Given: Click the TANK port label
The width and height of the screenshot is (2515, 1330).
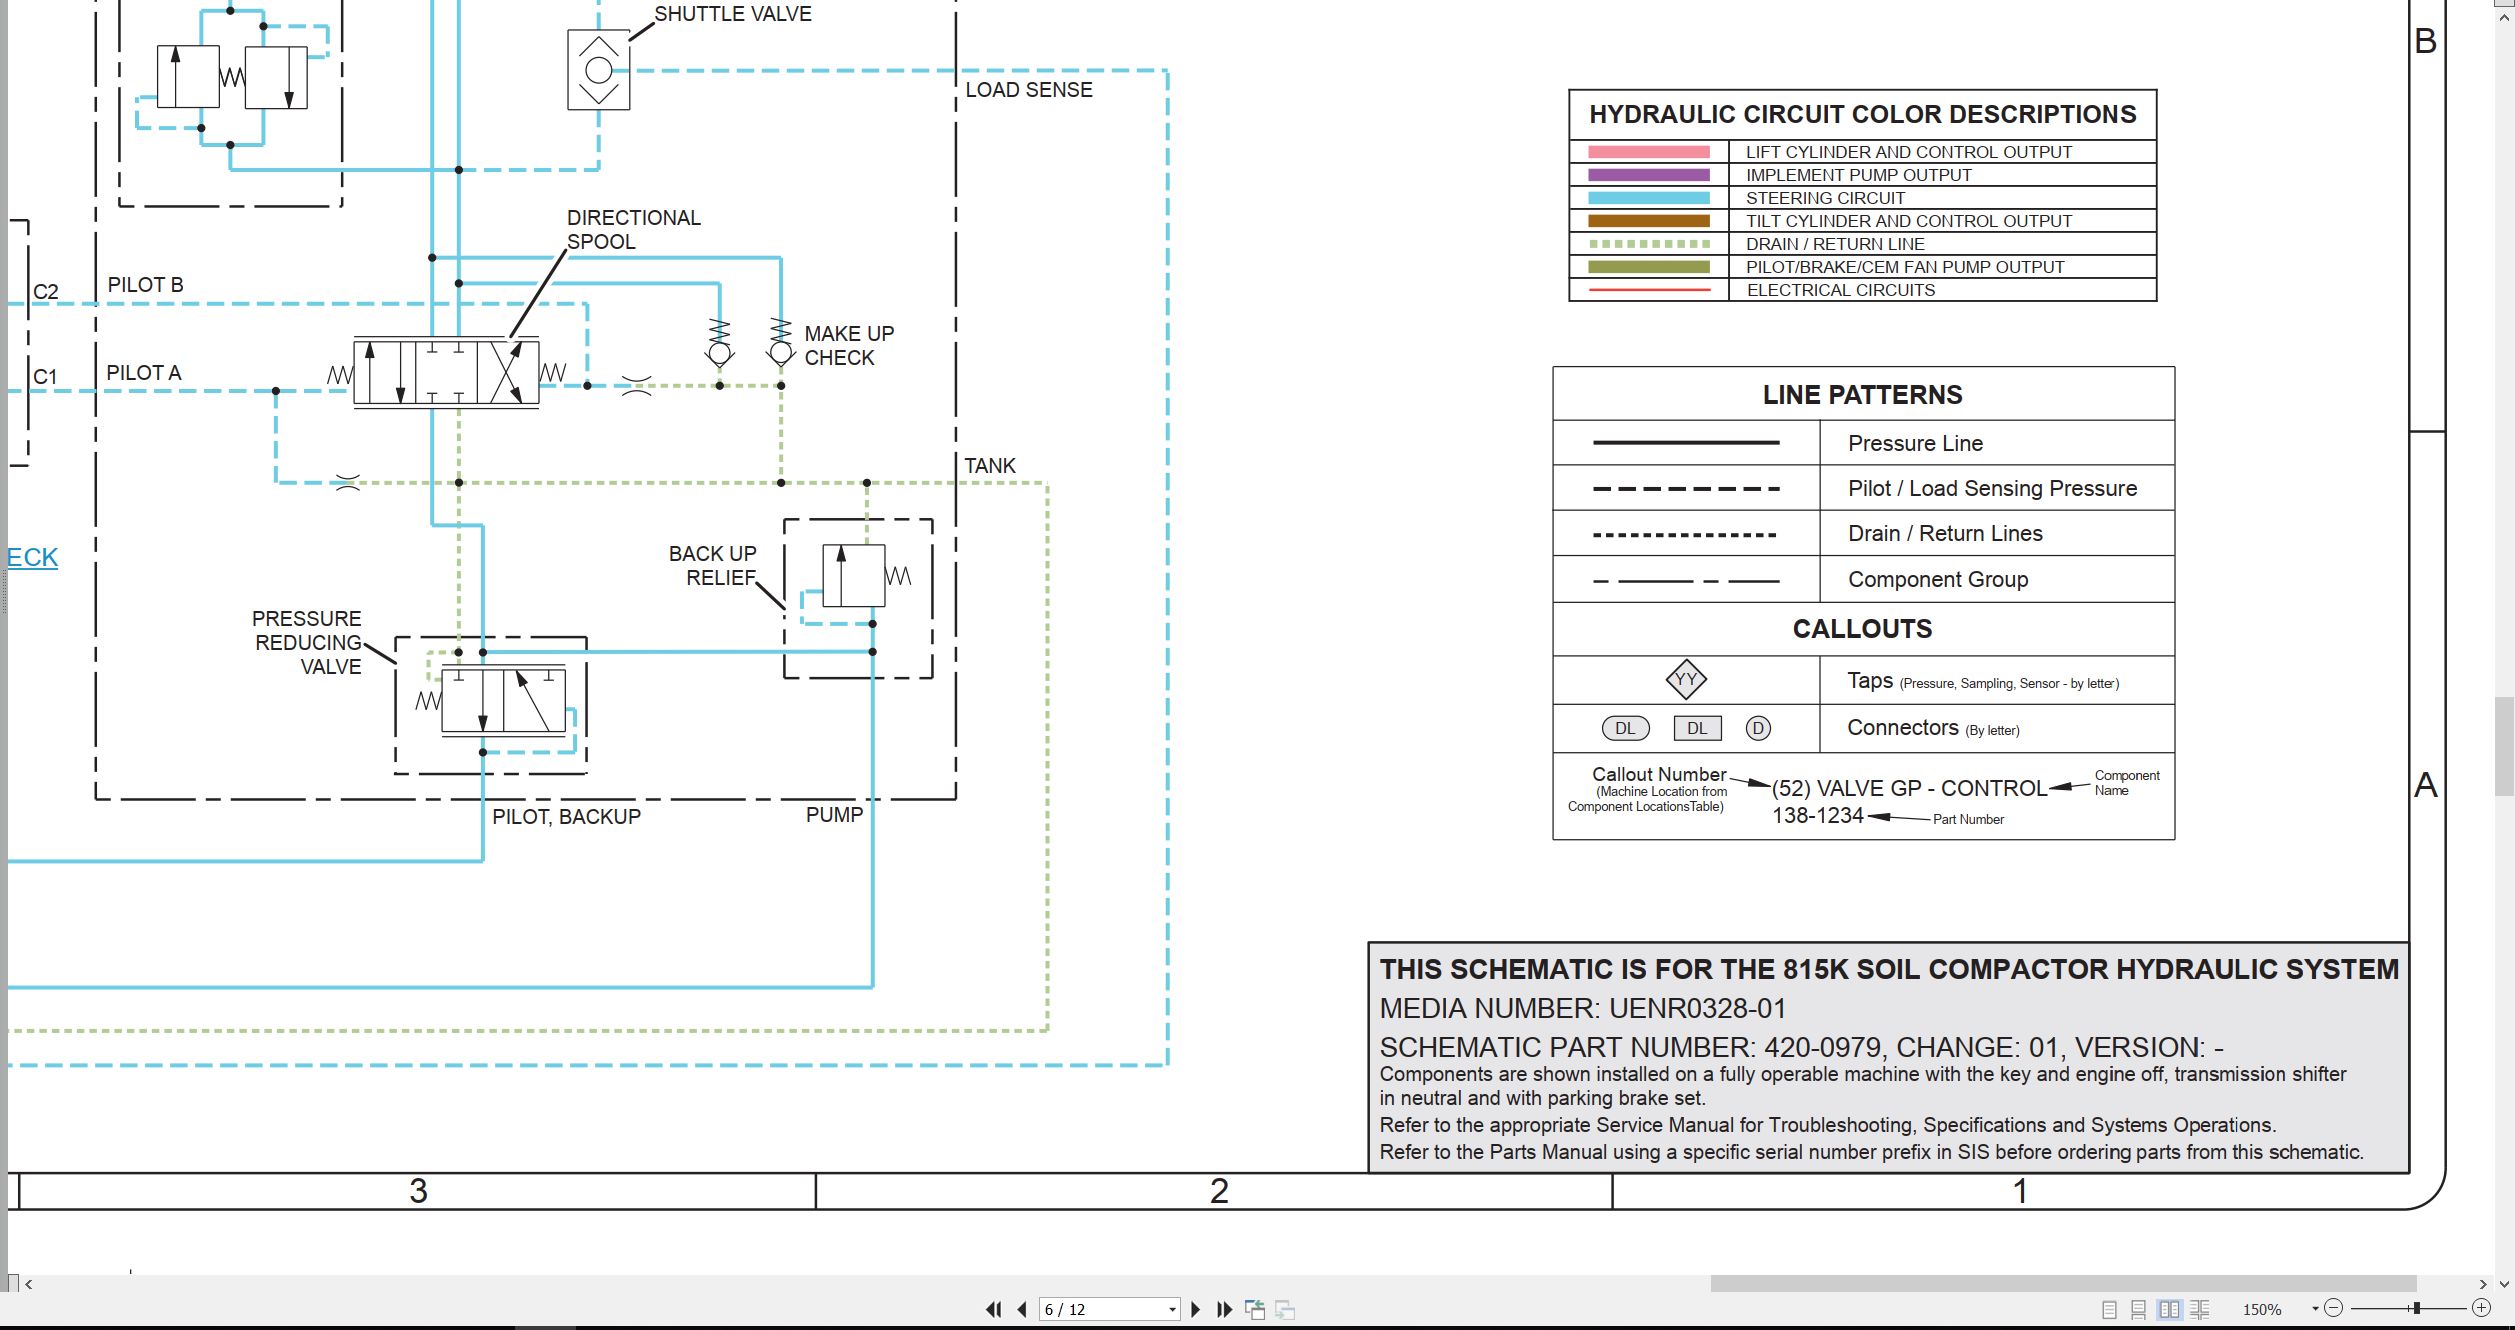Looking at the screenshot, I should [990, 465].
